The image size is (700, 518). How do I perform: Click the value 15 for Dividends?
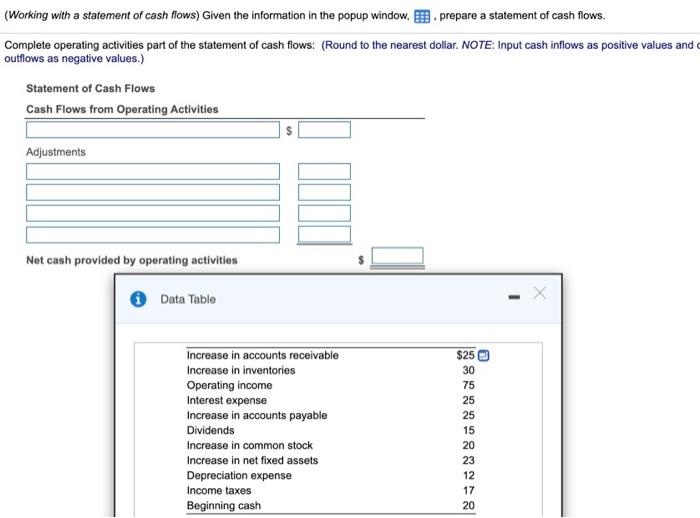click(x=468, y=430)
